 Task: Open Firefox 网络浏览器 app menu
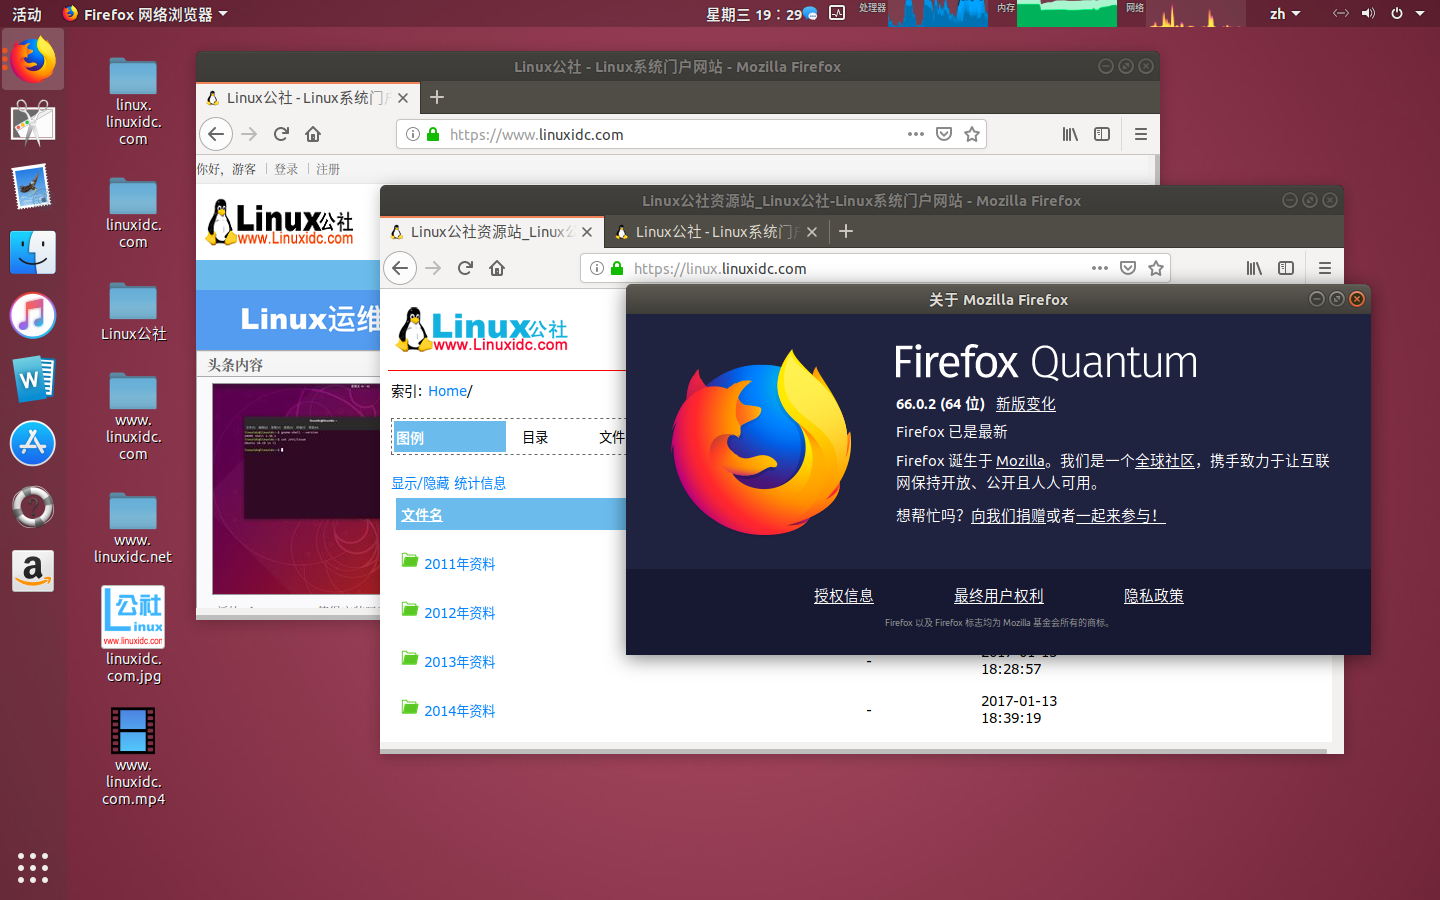tap(145, 14)
